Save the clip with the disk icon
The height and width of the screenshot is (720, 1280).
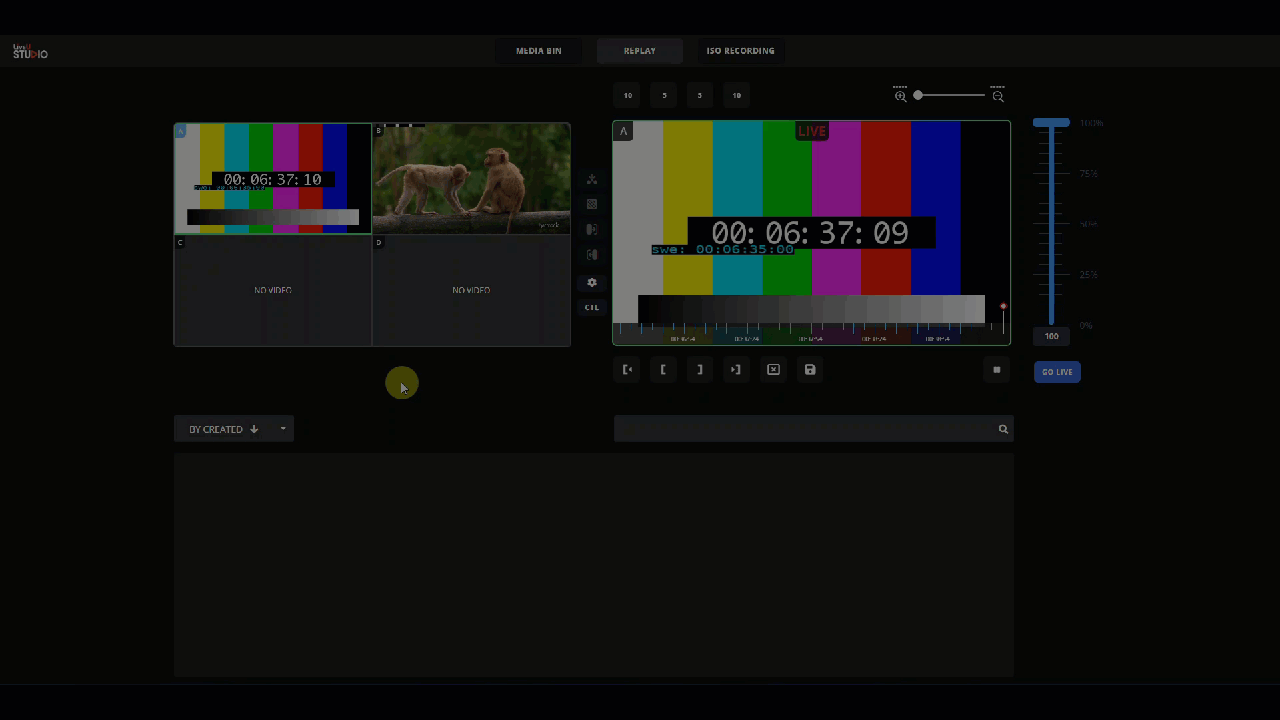coord(810,370)
